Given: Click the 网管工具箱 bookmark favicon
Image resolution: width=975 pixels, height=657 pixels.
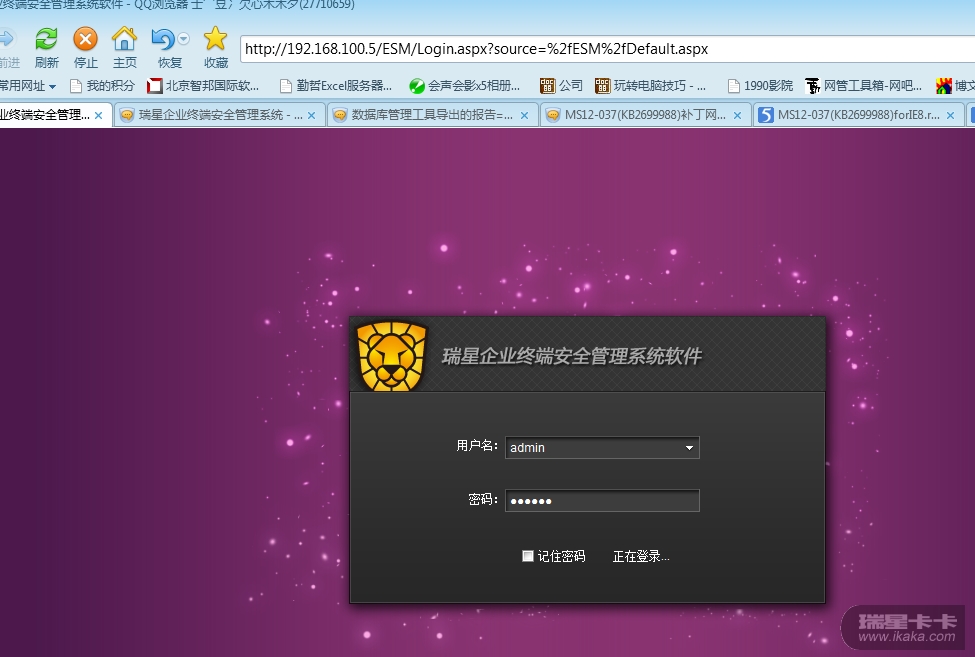Looking at the screenshot, I should 812,86.
